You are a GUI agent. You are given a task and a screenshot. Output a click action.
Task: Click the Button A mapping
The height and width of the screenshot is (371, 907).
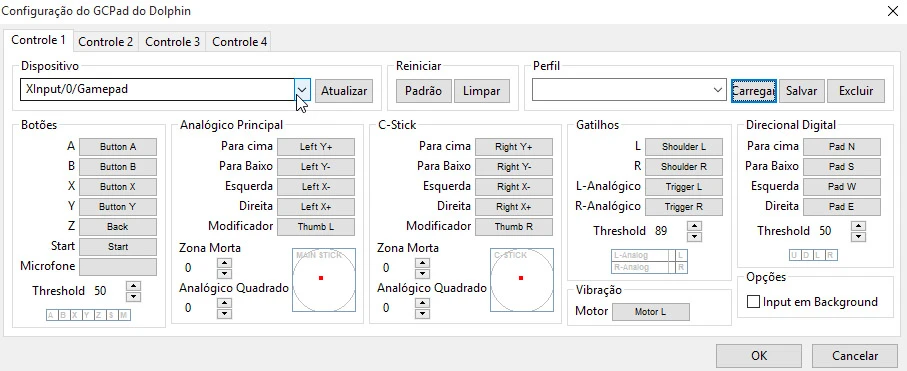[x=118, y=147]
